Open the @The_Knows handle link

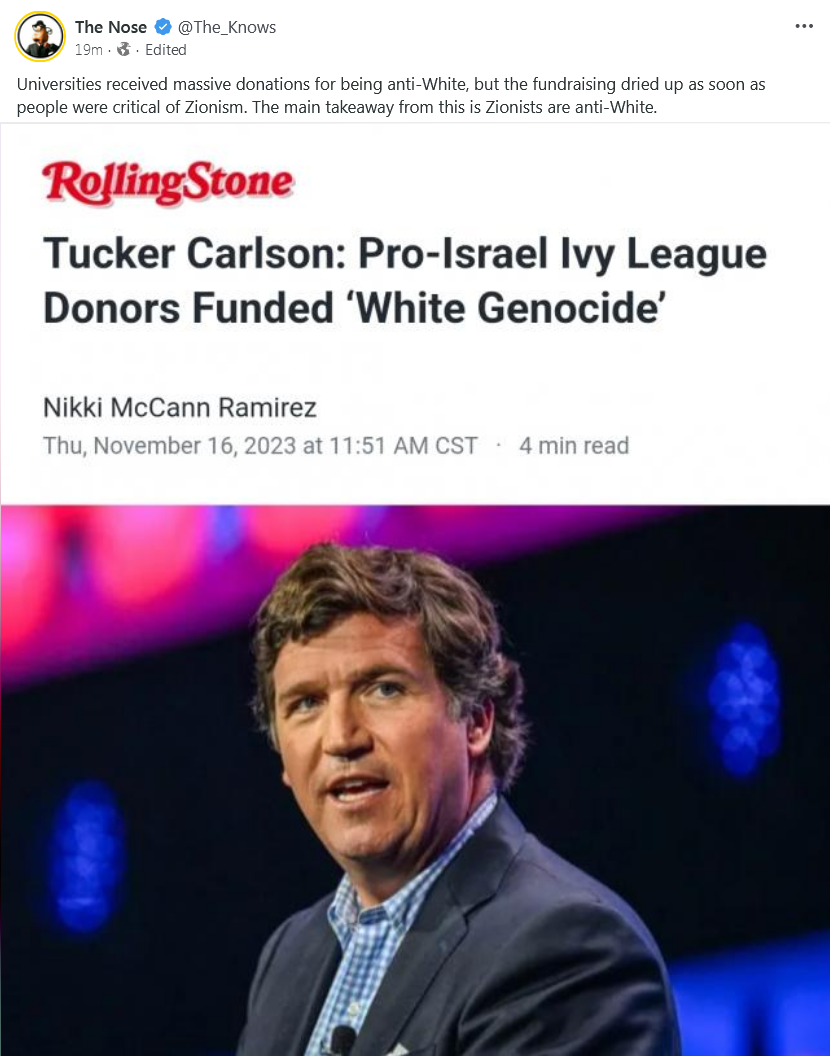[x=227, y=27]
